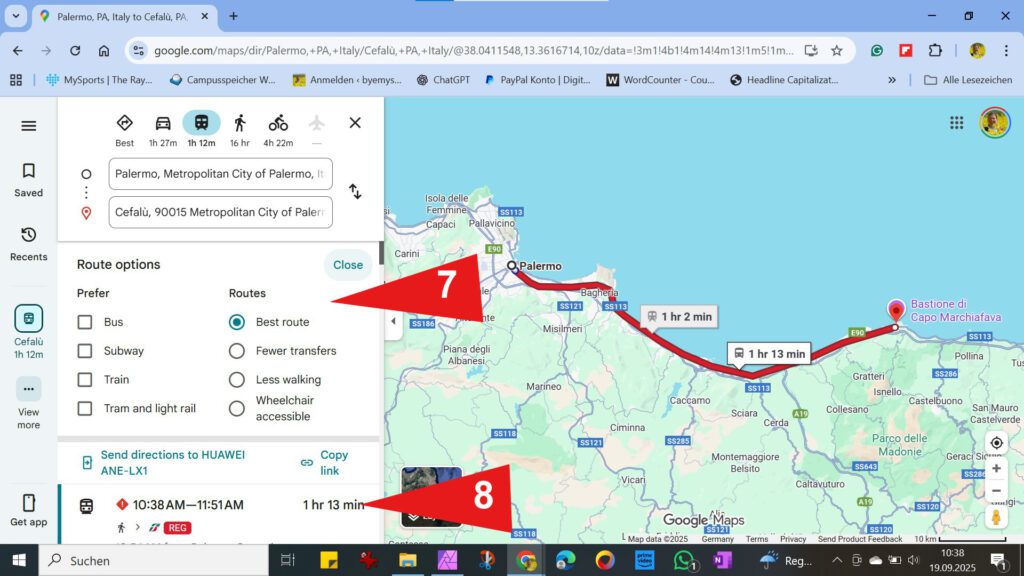Image resolution: width=1024 pixels, height=576 pixels.
Task: Show more options in browser toolbar menu
Action: pos(1006,49)
